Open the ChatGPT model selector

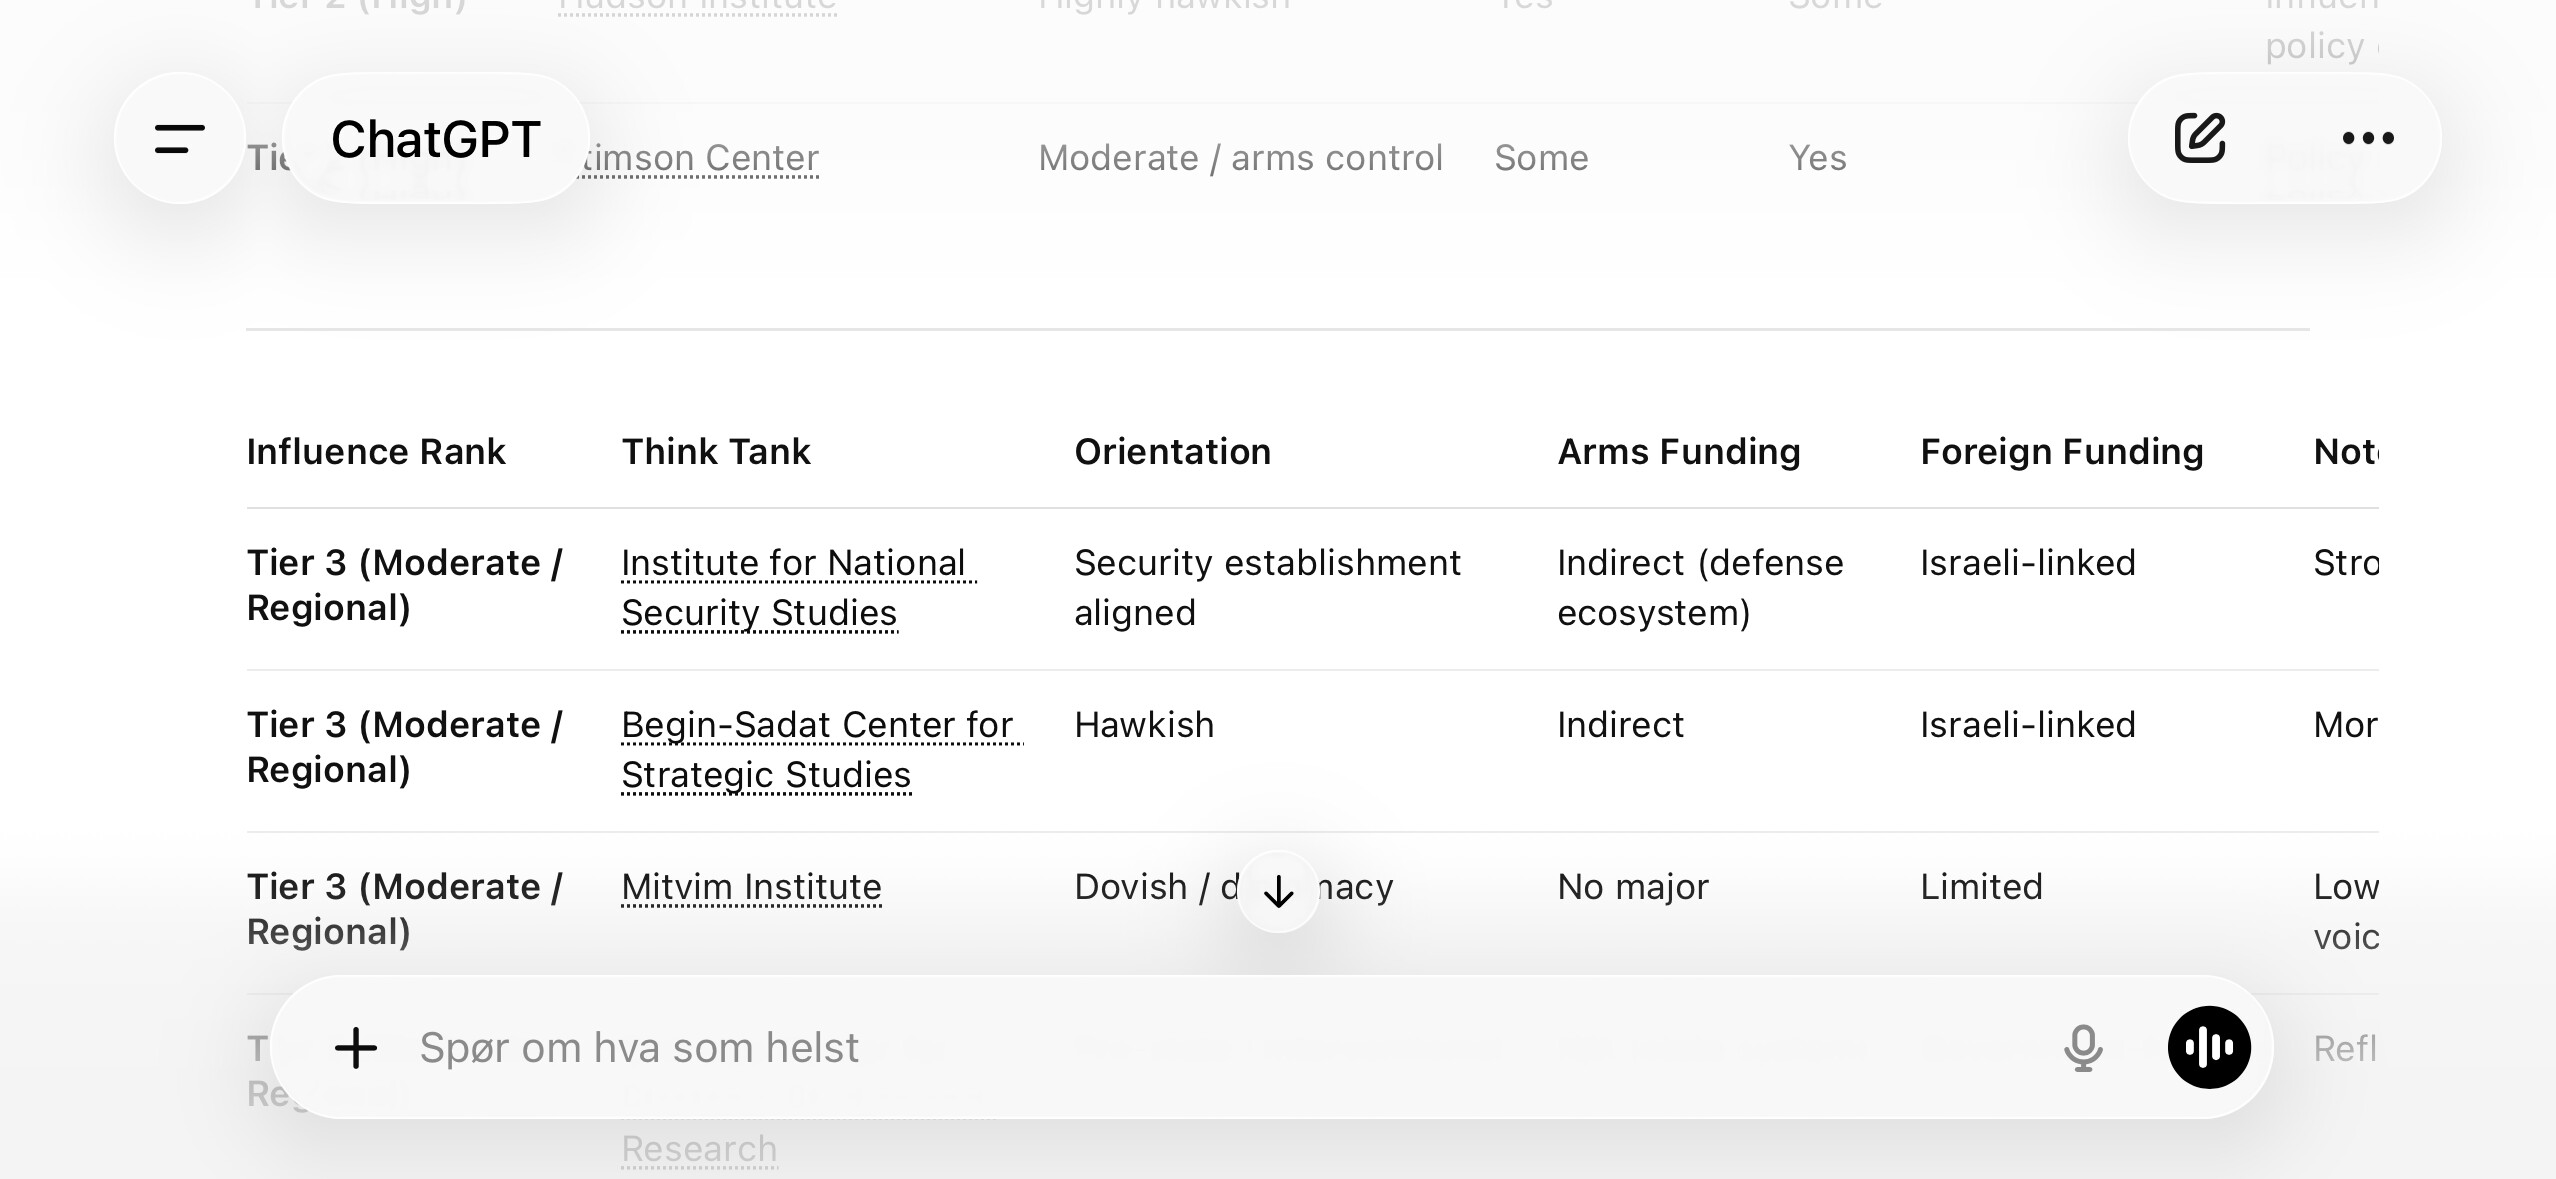coord(436,139)
